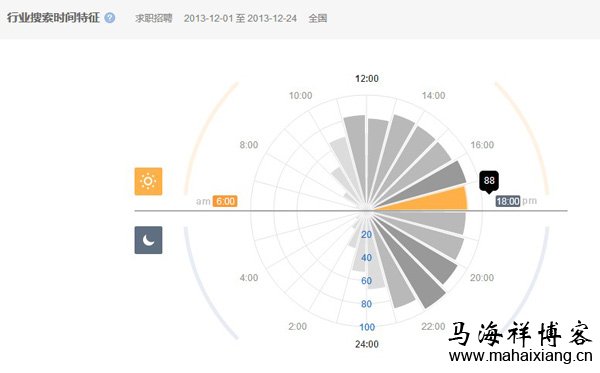Click the 4:00 hour label
The width and height of the screenshot is (600, 373).
pyautogui.click(x=249, y=277)
